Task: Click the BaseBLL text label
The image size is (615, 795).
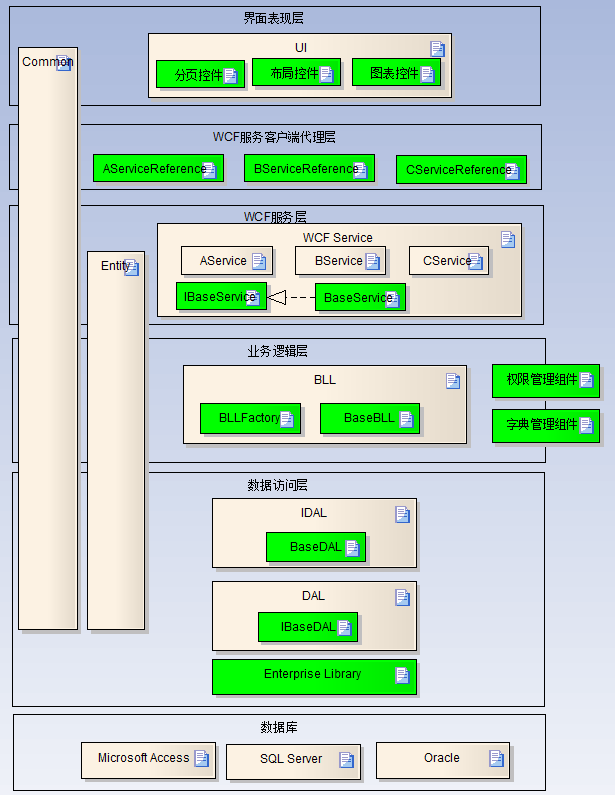Action: tap(369, 418)
